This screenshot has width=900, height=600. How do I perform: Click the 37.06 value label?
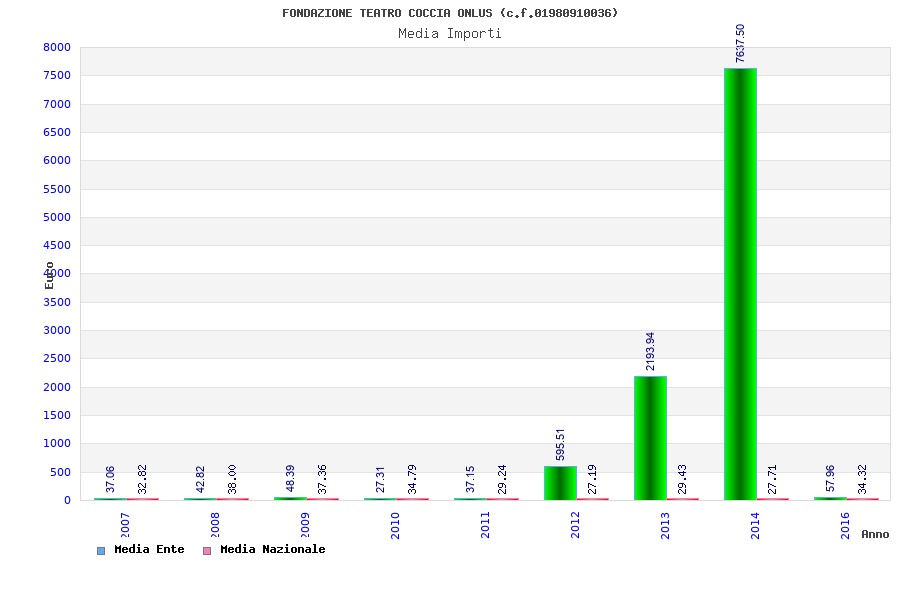click(110, 479)
